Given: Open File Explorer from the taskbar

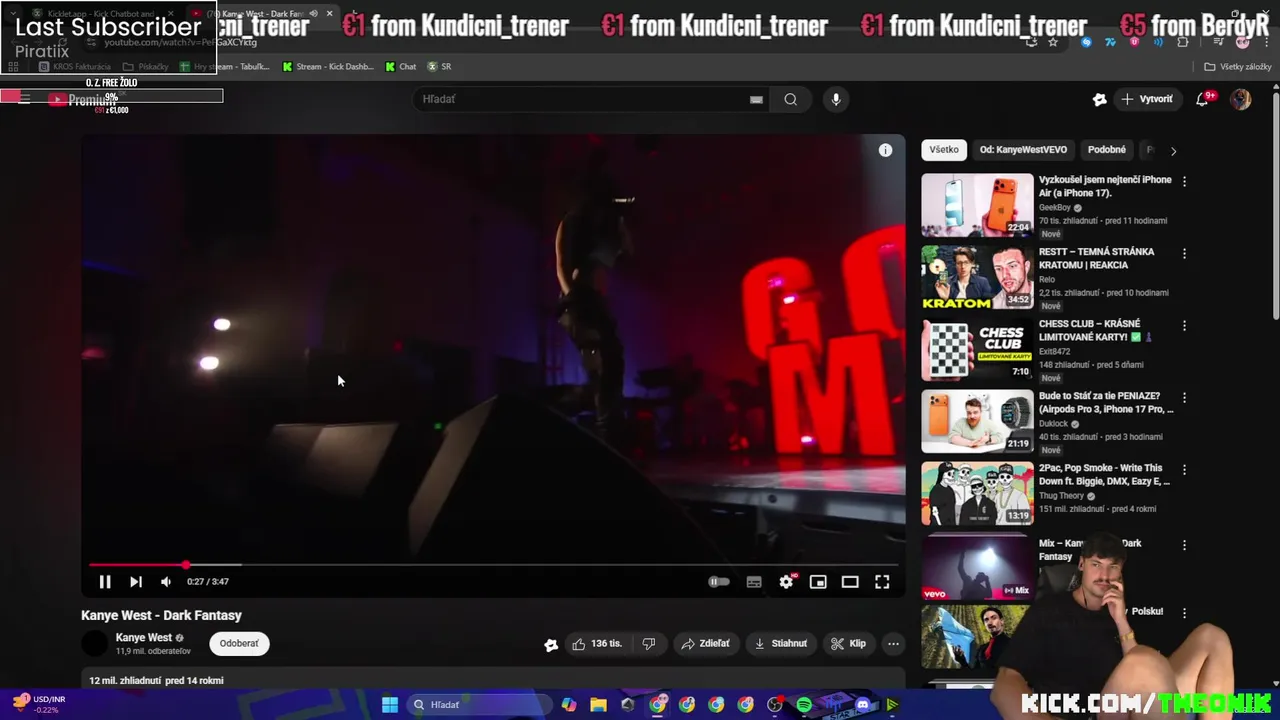Looking at the screenshot, I should click(598, 705).
